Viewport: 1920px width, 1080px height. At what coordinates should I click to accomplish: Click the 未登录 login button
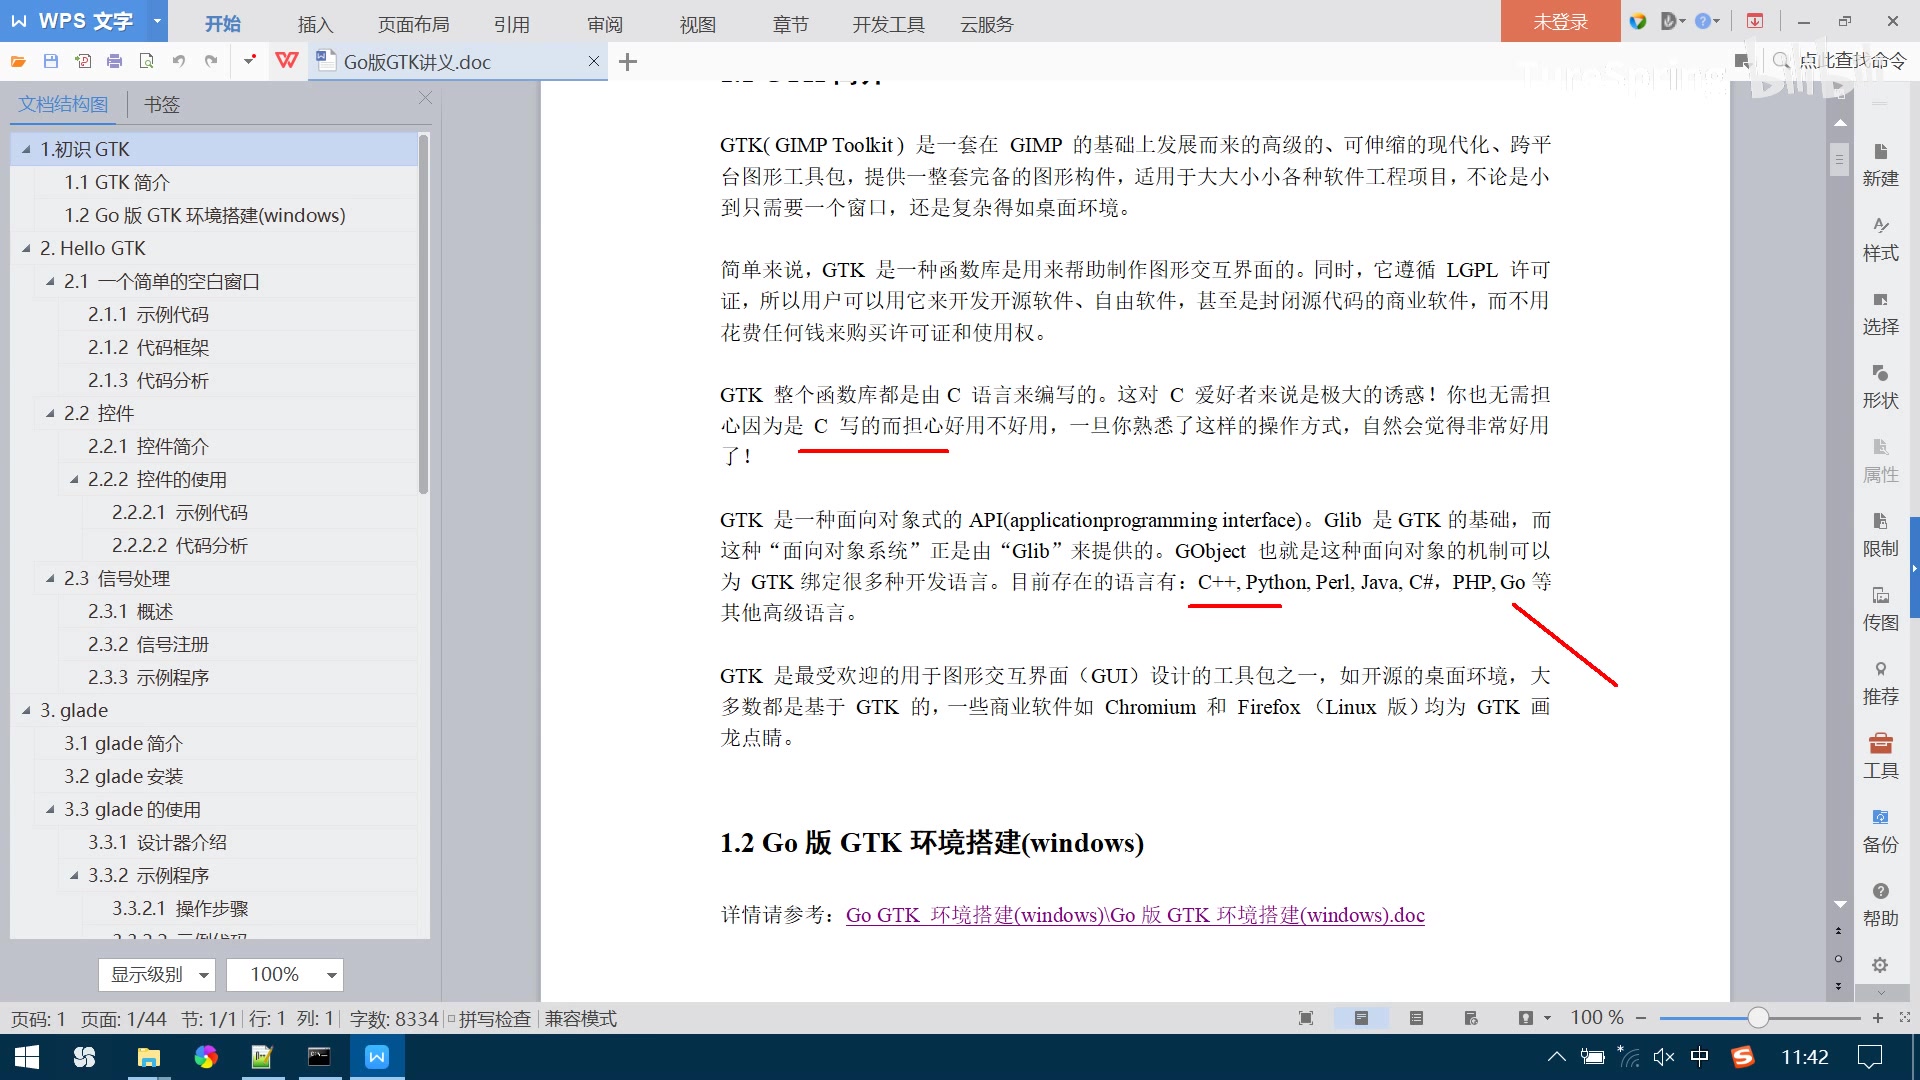coord(1559,22)
